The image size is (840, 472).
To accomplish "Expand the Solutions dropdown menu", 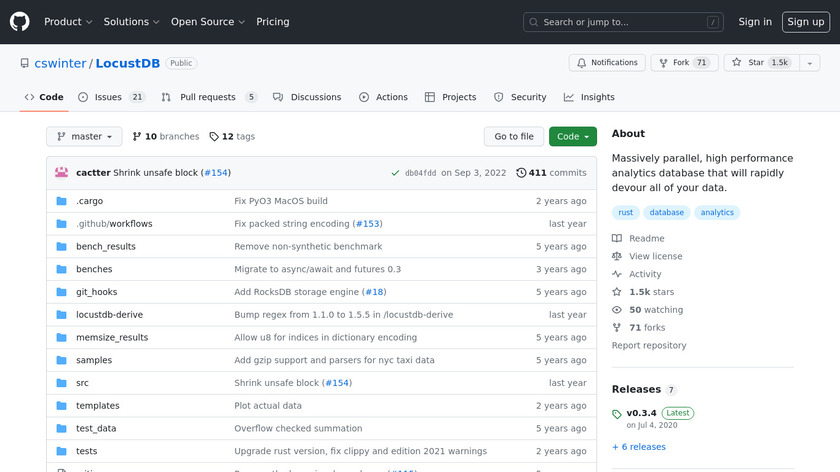I will (131, 22).
